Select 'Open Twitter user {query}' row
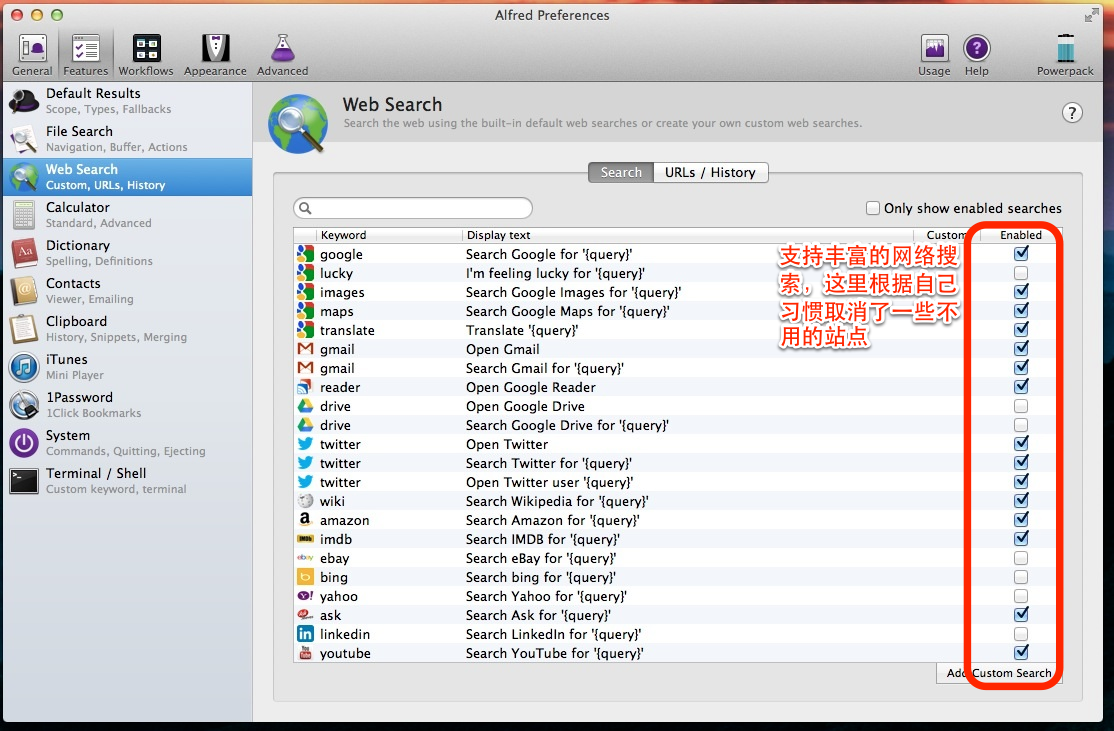 (678, 482)
